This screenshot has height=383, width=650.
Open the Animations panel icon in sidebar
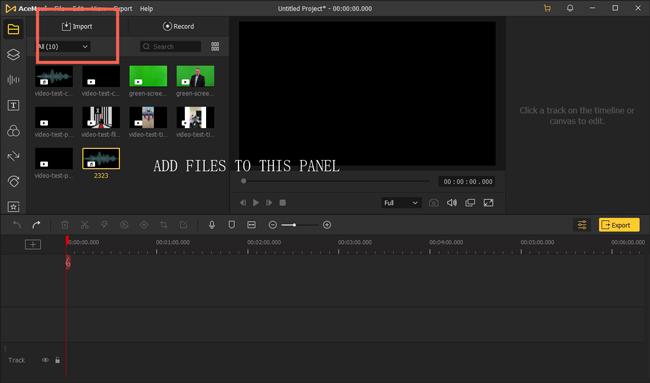(x=13, y=181)
